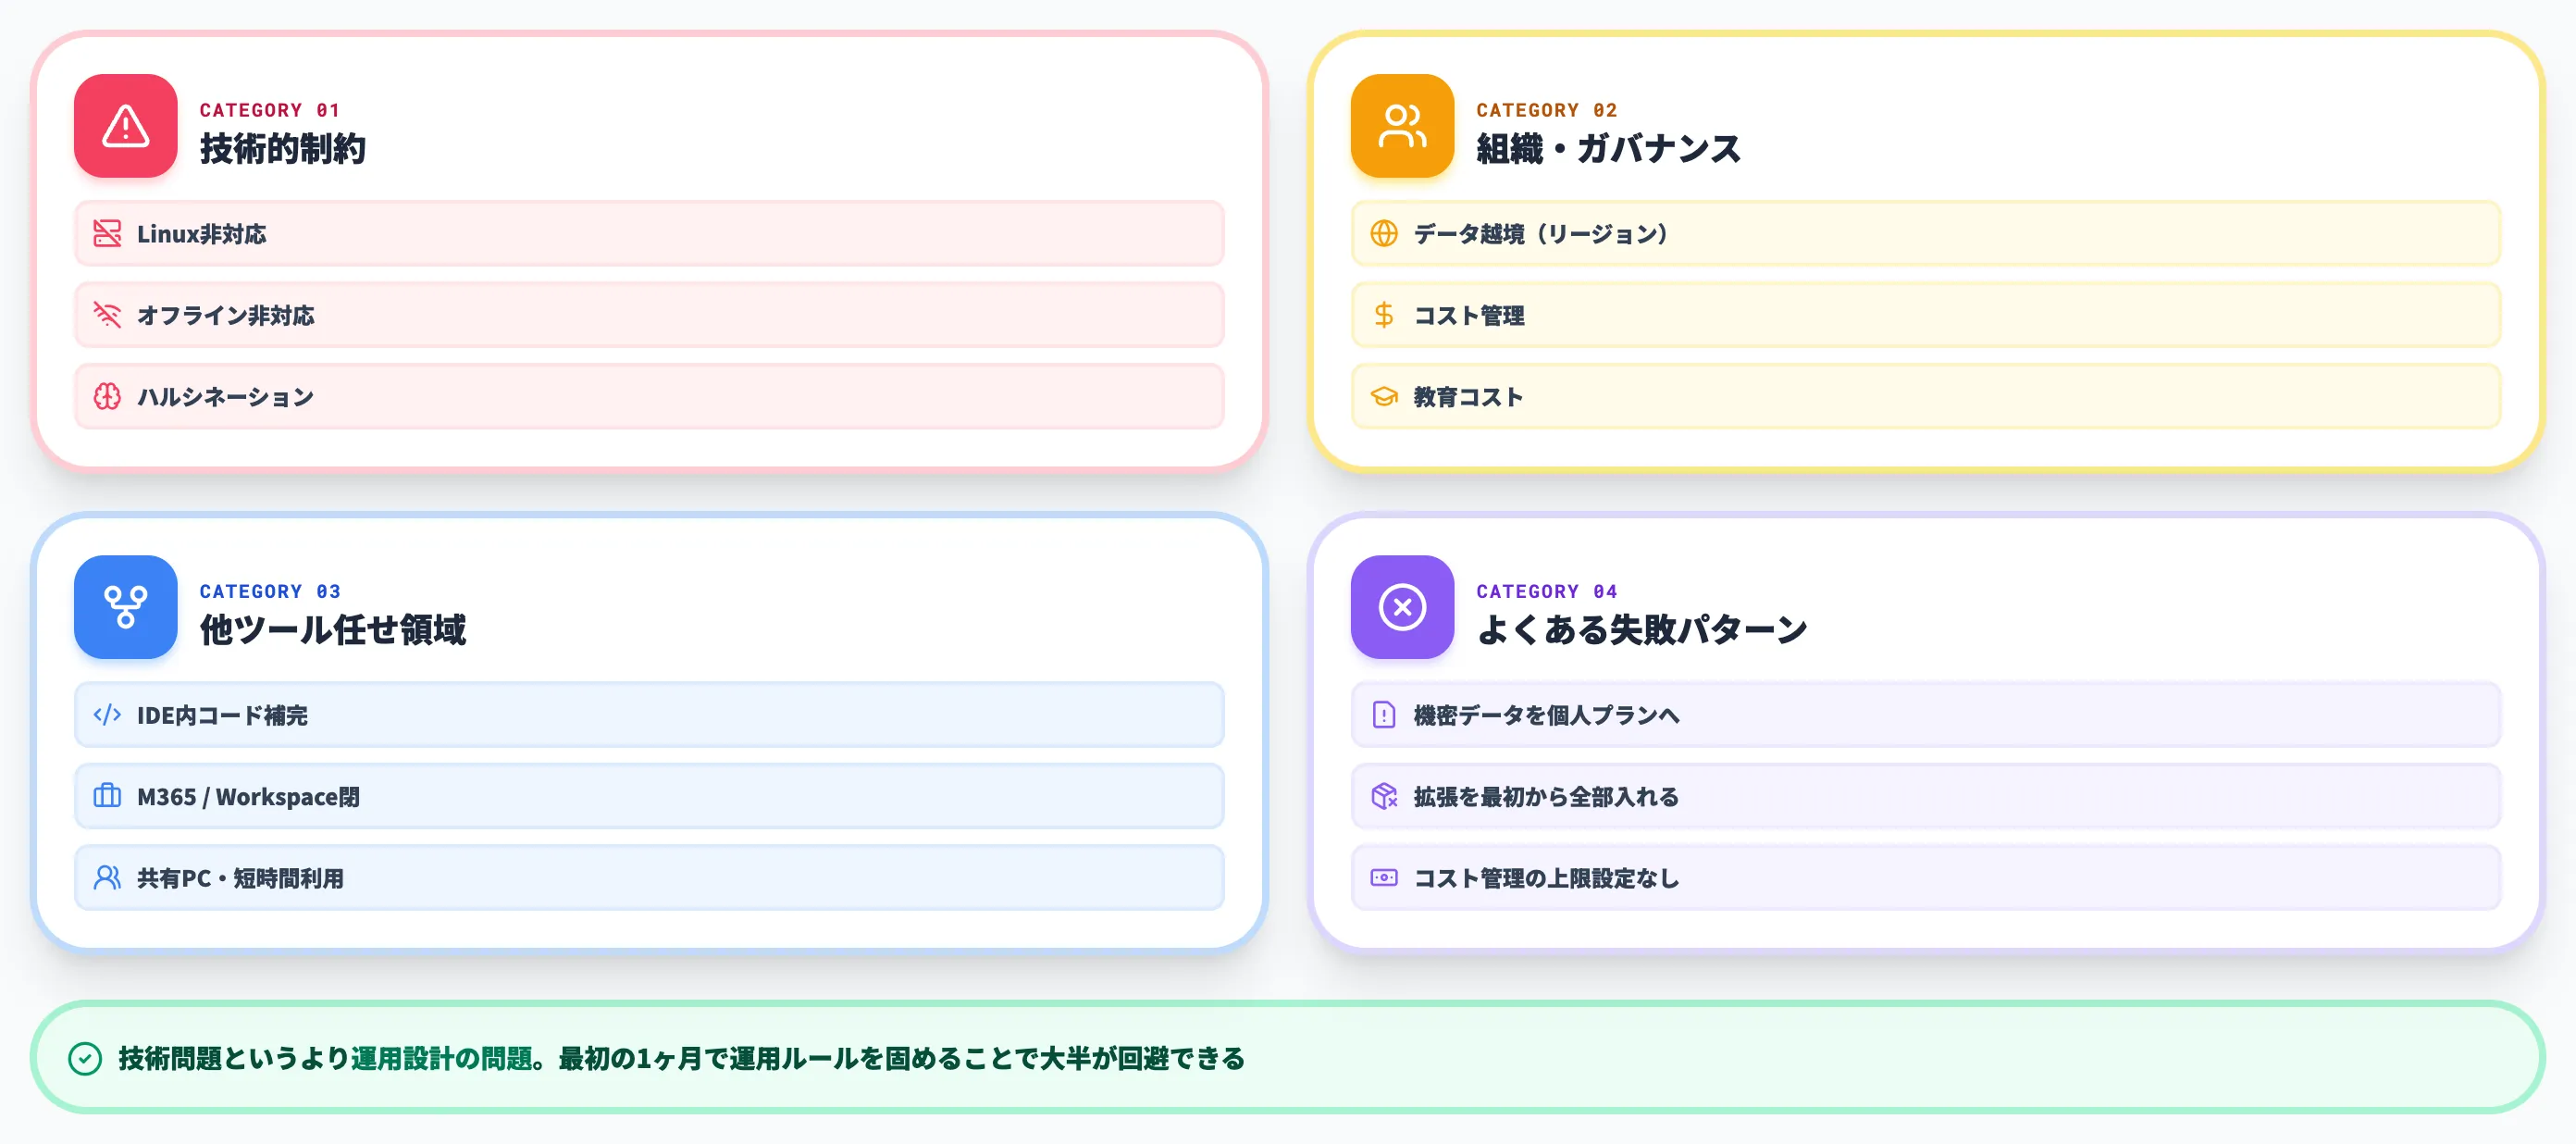Click the highlighted 運用設計の問題 text in footer
This screenshot has height=1144, width=2576.
coord(441,1058)
